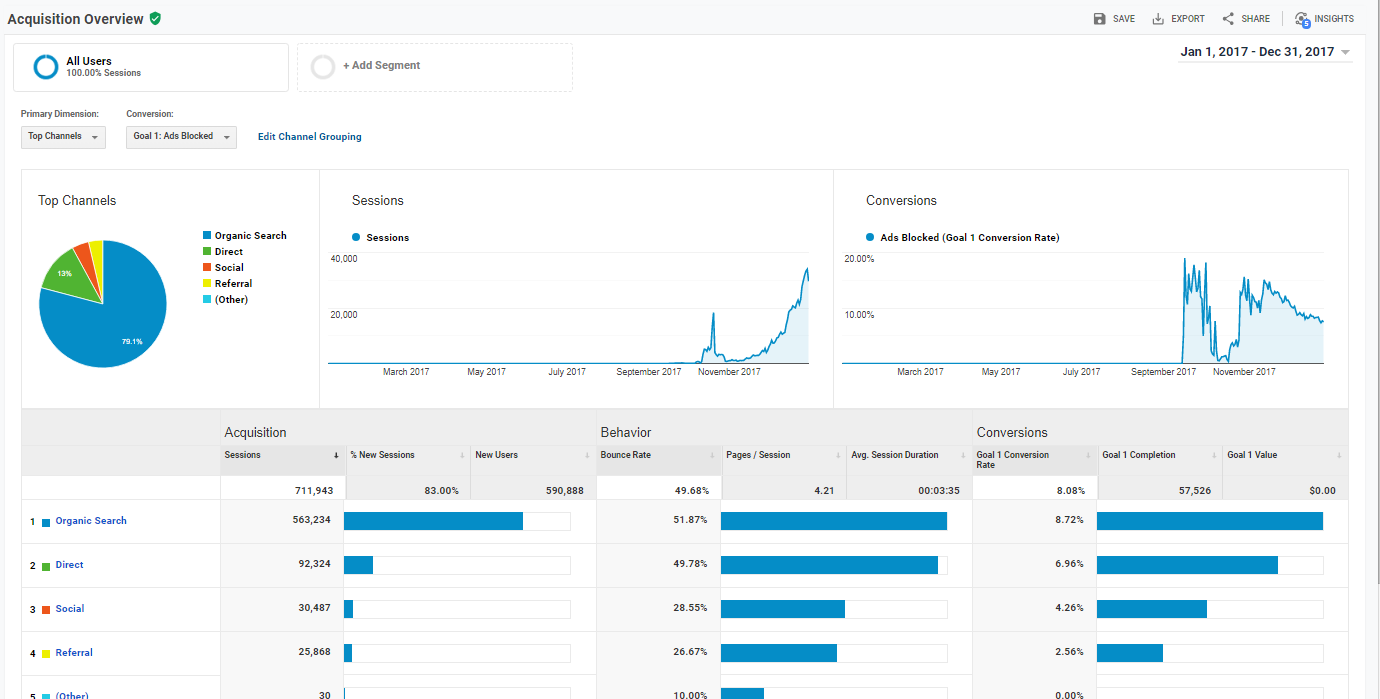Click the Organic Search blue legend swatch
The height and width of the screenshot is (699, 1380).
click(x=207, y=236)
